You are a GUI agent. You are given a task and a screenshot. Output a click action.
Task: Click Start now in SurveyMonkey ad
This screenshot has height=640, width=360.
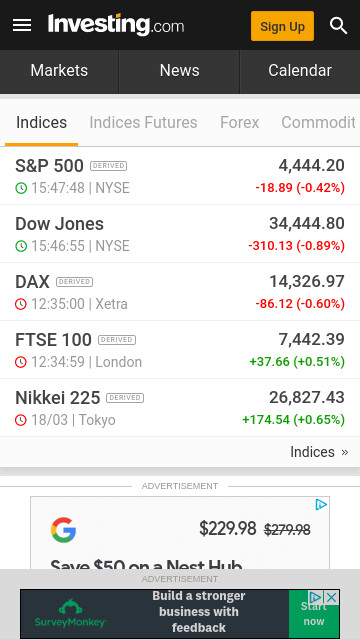(x=313, y=614)
